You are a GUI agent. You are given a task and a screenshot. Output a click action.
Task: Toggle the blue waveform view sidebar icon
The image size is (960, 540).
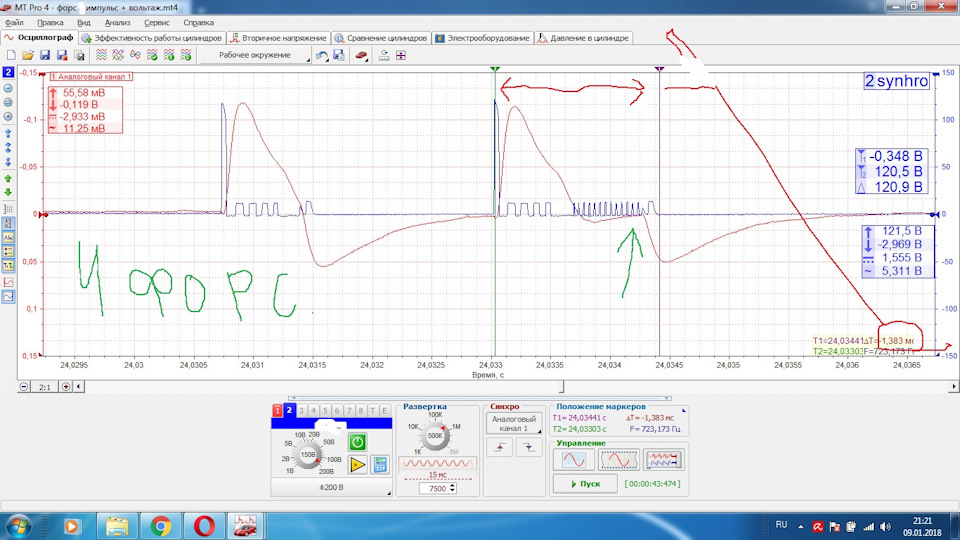(8, 296)
